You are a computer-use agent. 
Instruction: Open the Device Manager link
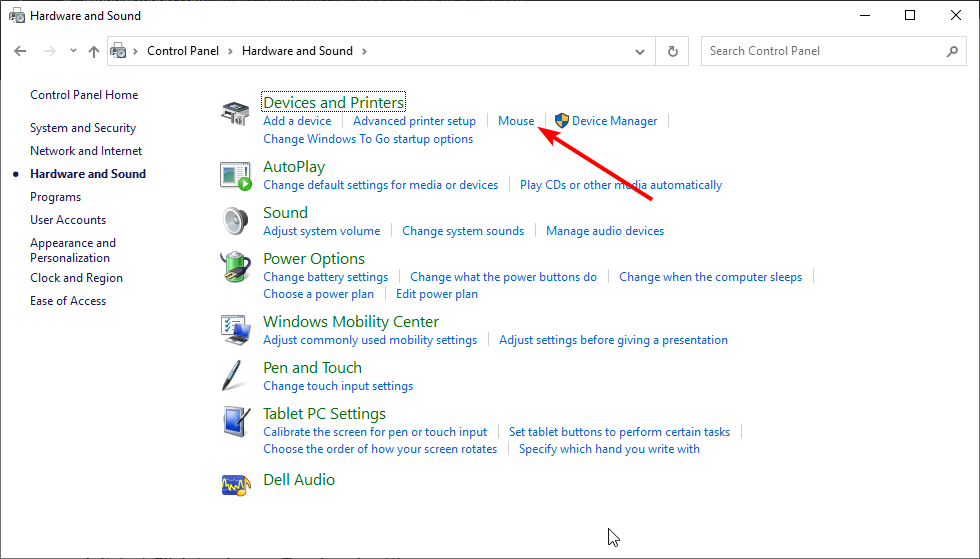[614, 121]
